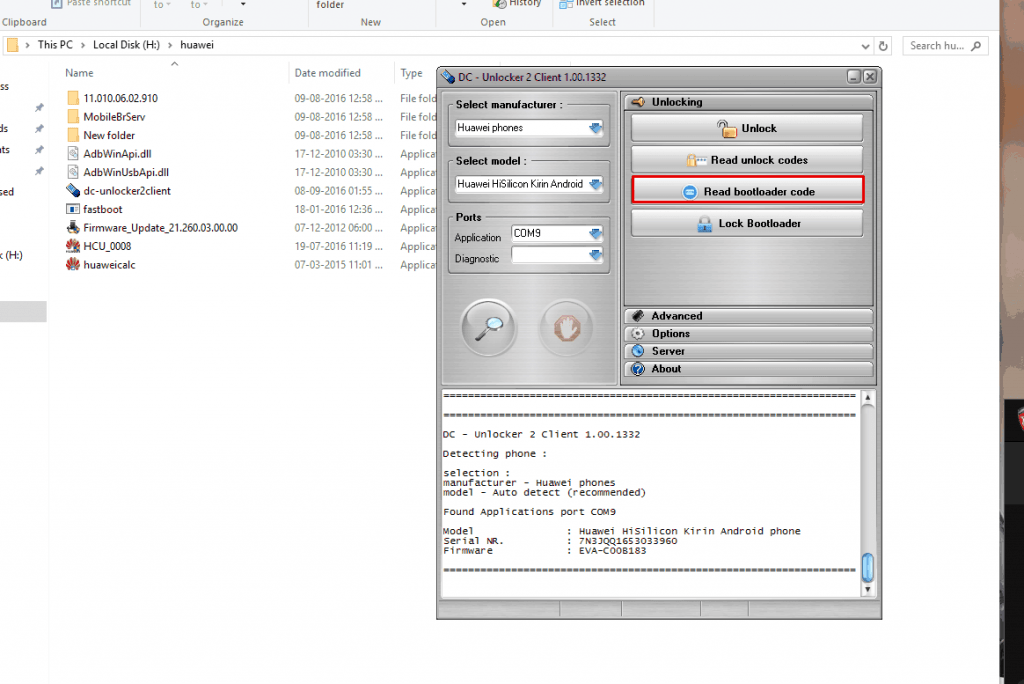
Task: Click Local Disk (H:) in the breadcrumb
Action: point(126,45)
